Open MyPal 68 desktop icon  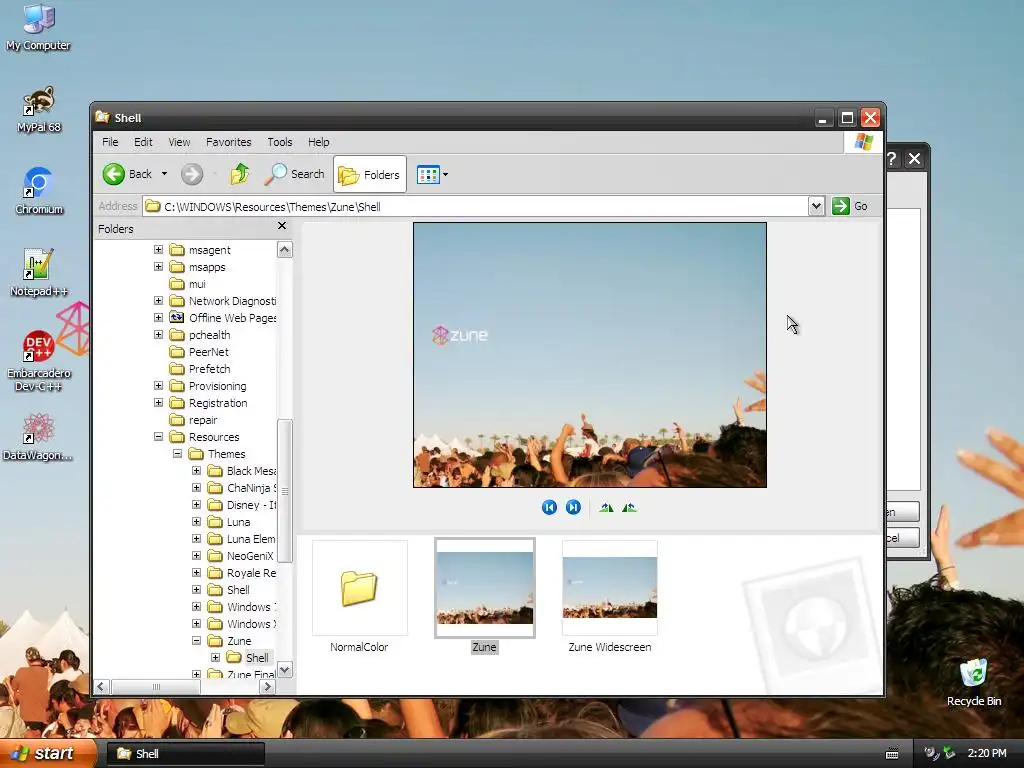(39, 110)
